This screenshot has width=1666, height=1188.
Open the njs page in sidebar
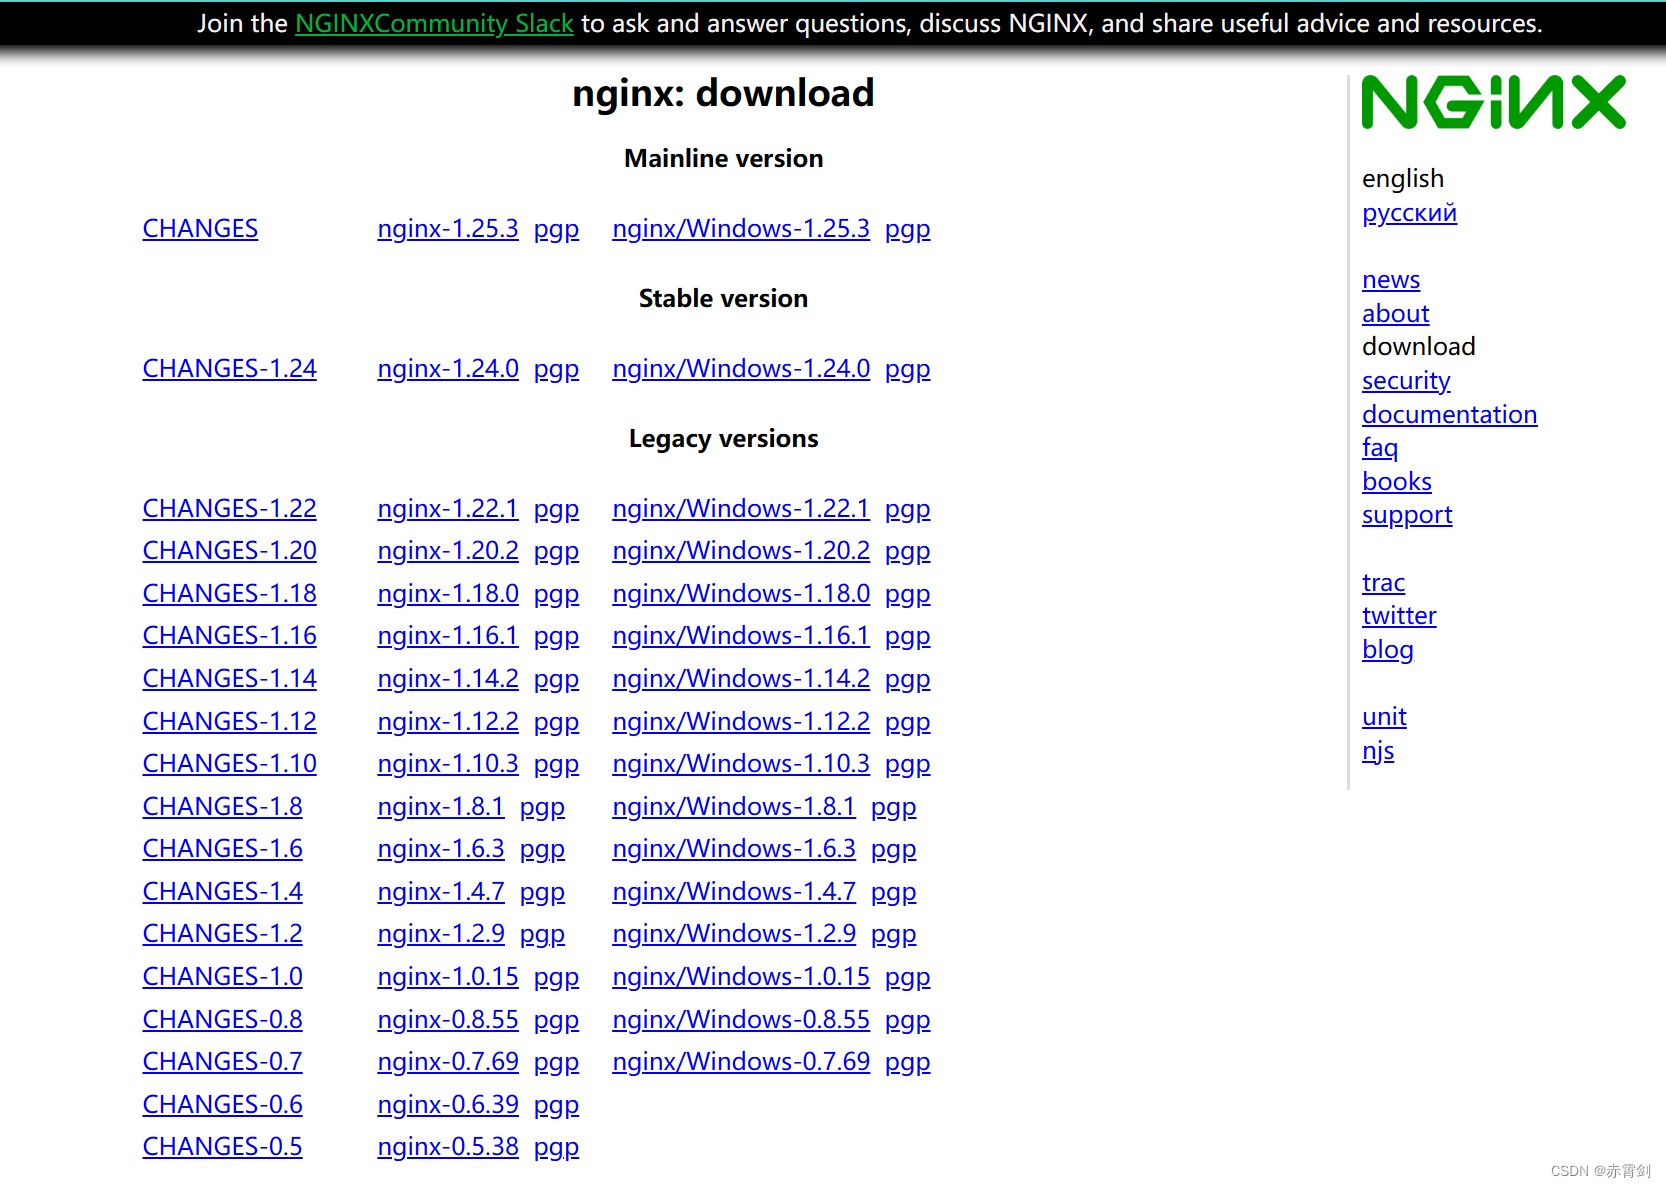click(x=1378, y=750)
